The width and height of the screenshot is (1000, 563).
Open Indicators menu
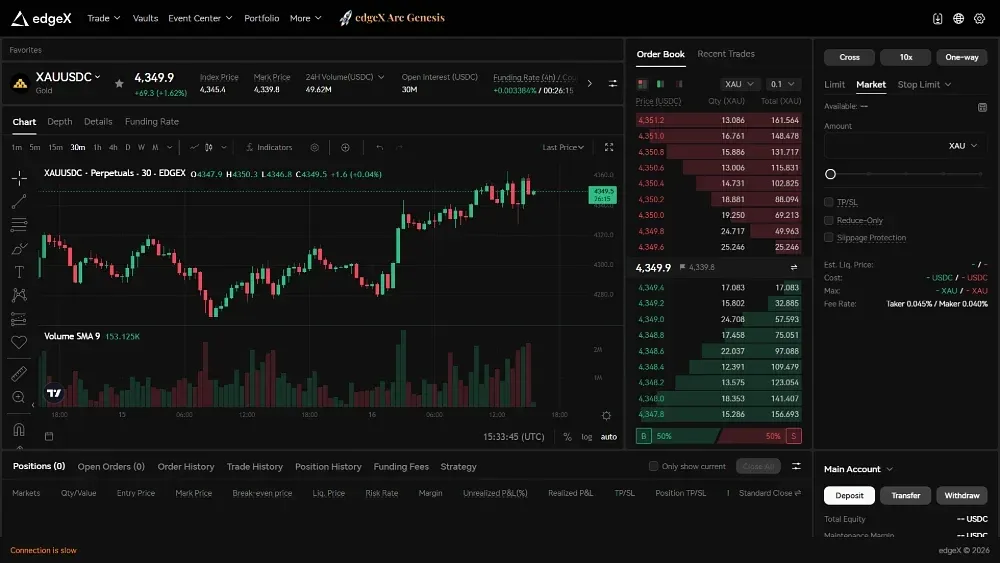[x=269, y=147]
